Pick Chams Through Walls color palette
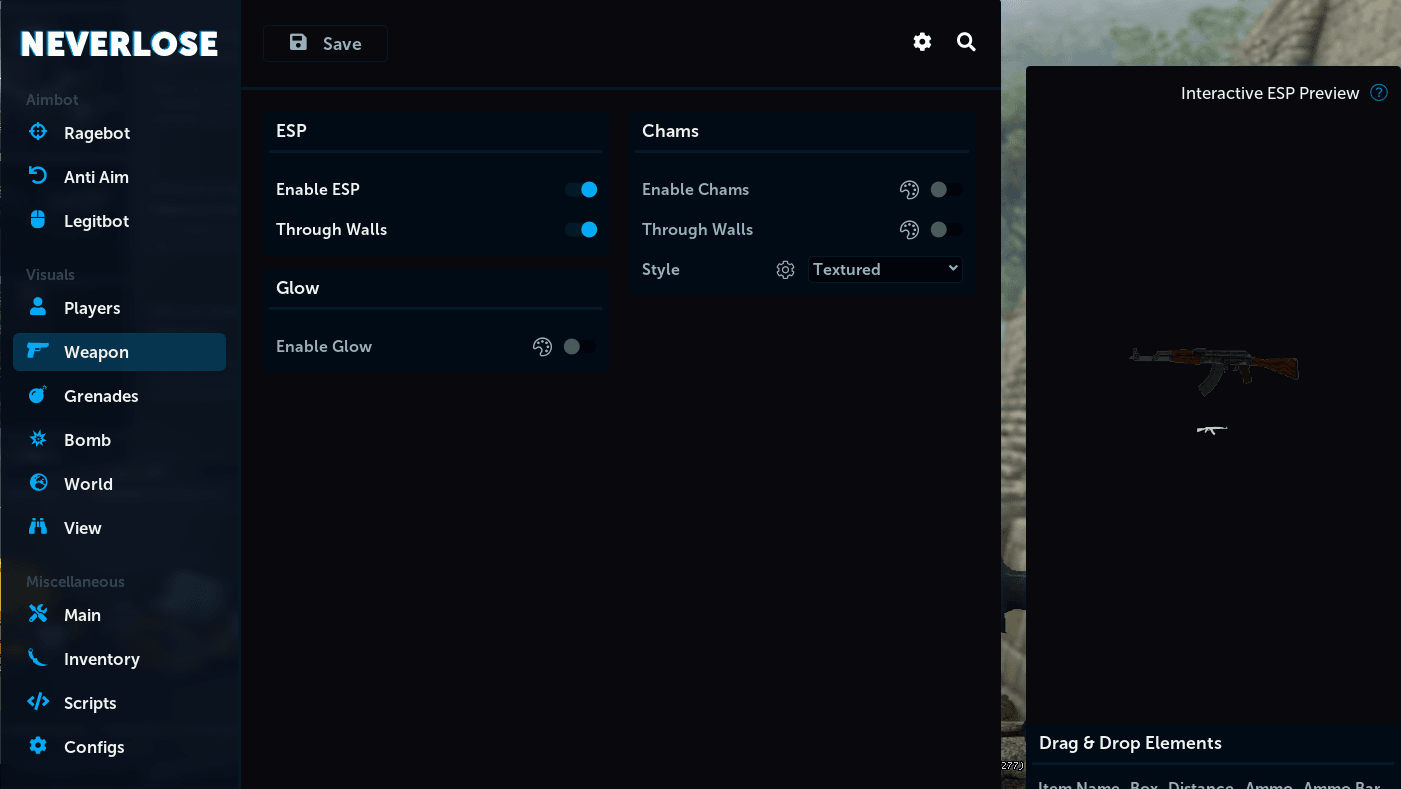The image size is (1401, 789). [909, 230]
